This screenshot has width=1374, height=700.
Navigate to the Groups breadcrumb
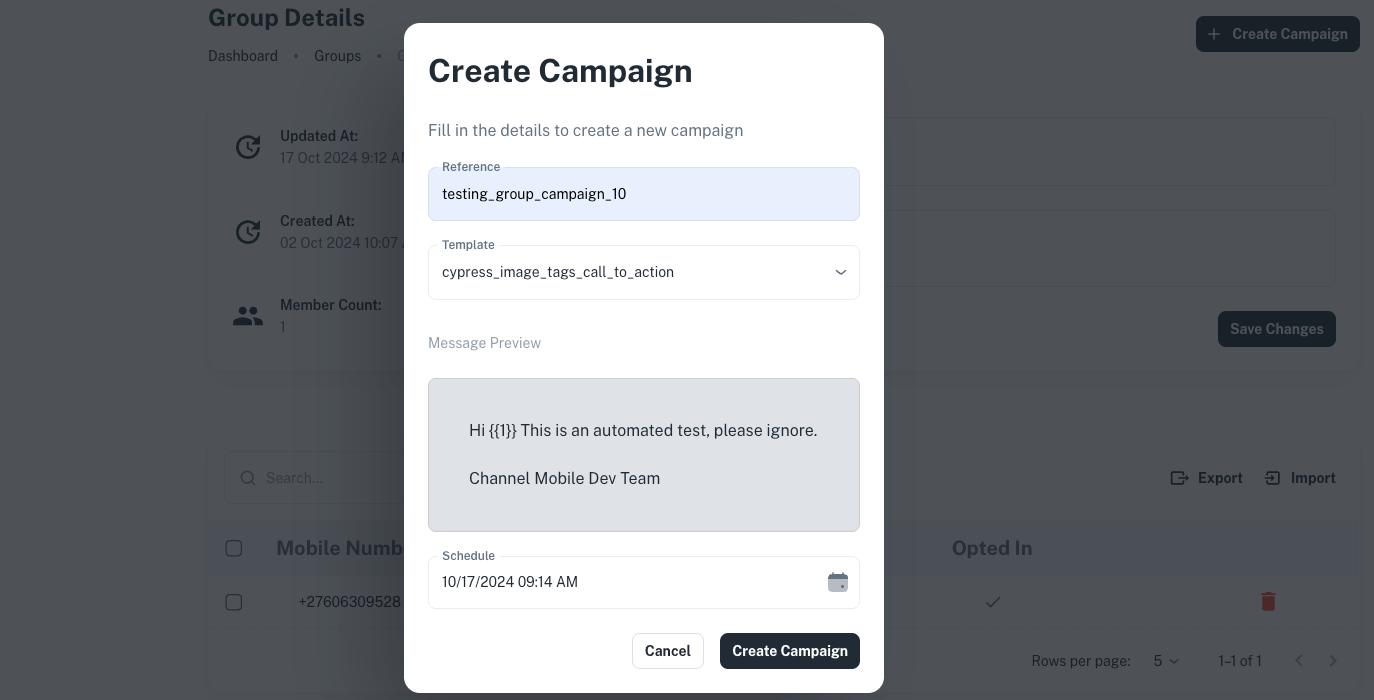coord(337,56)
